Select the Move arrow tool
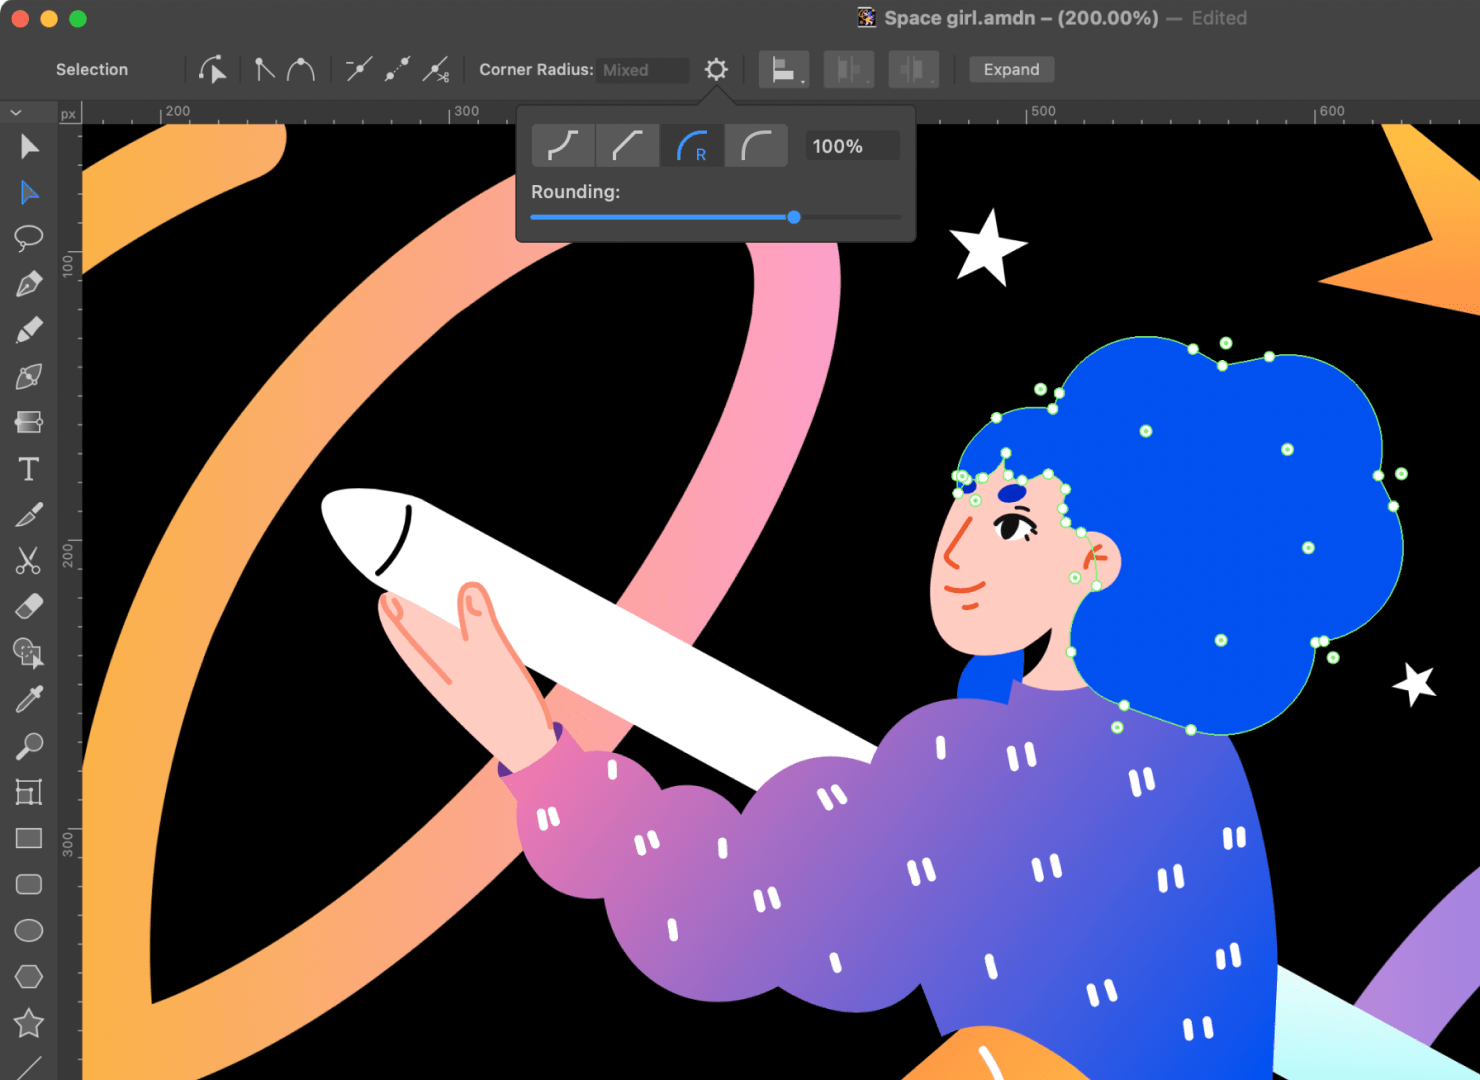 29,147
